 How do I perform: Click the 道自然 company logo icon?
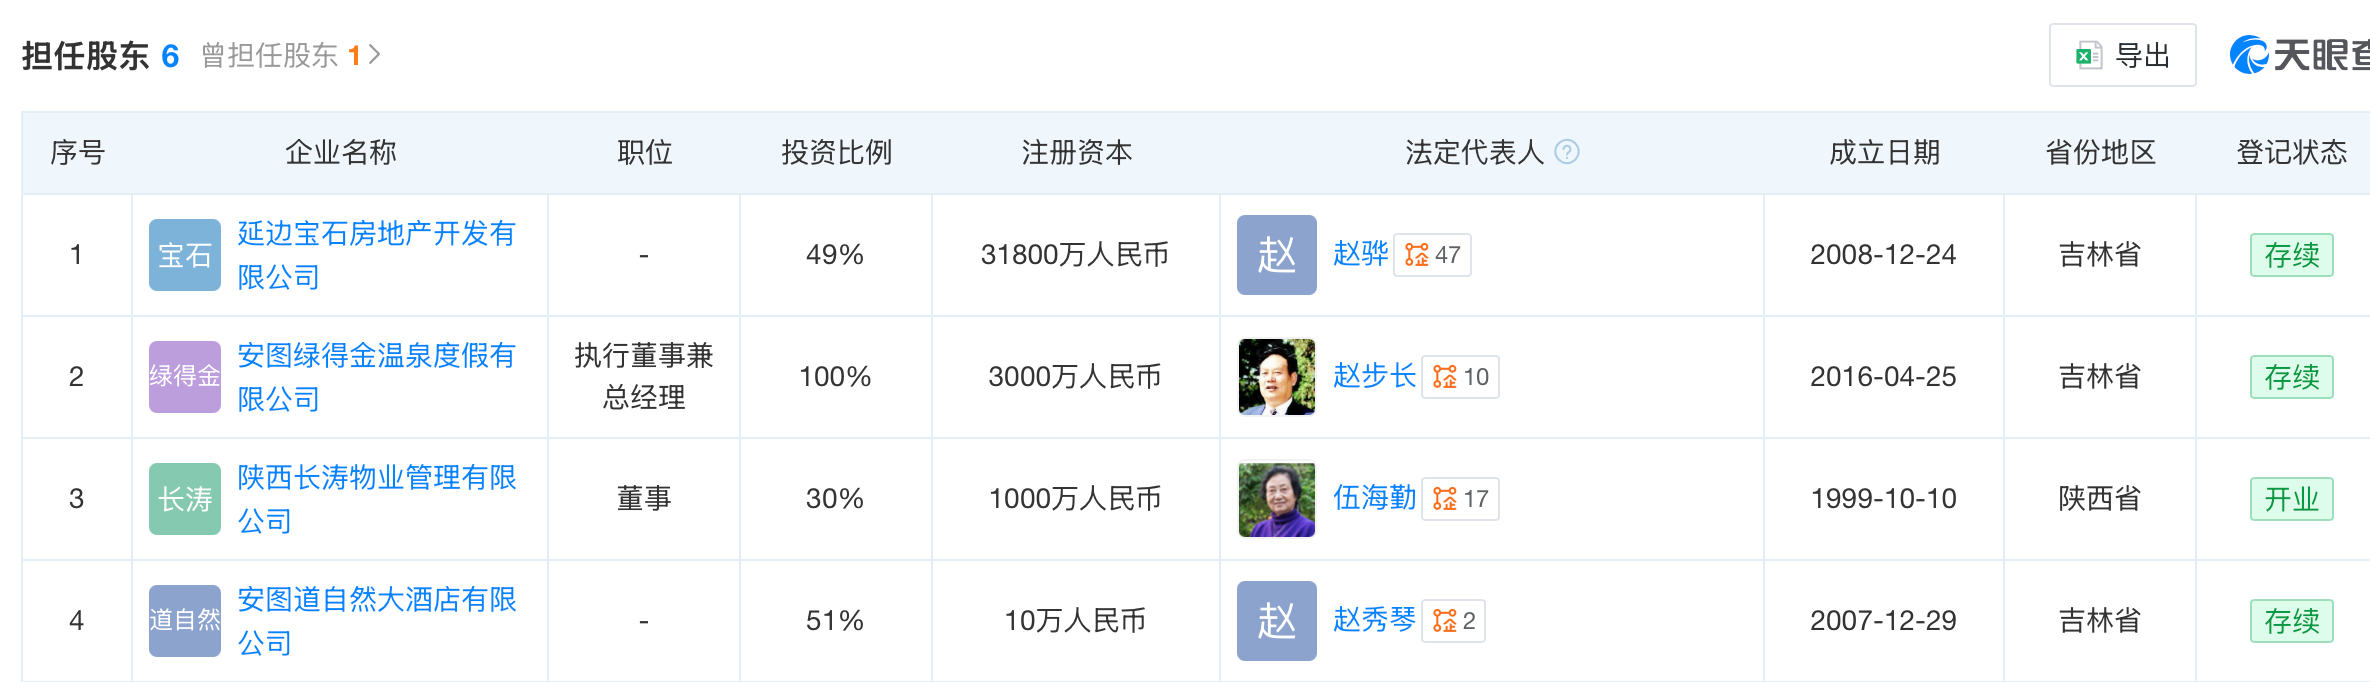pos(185,621)
